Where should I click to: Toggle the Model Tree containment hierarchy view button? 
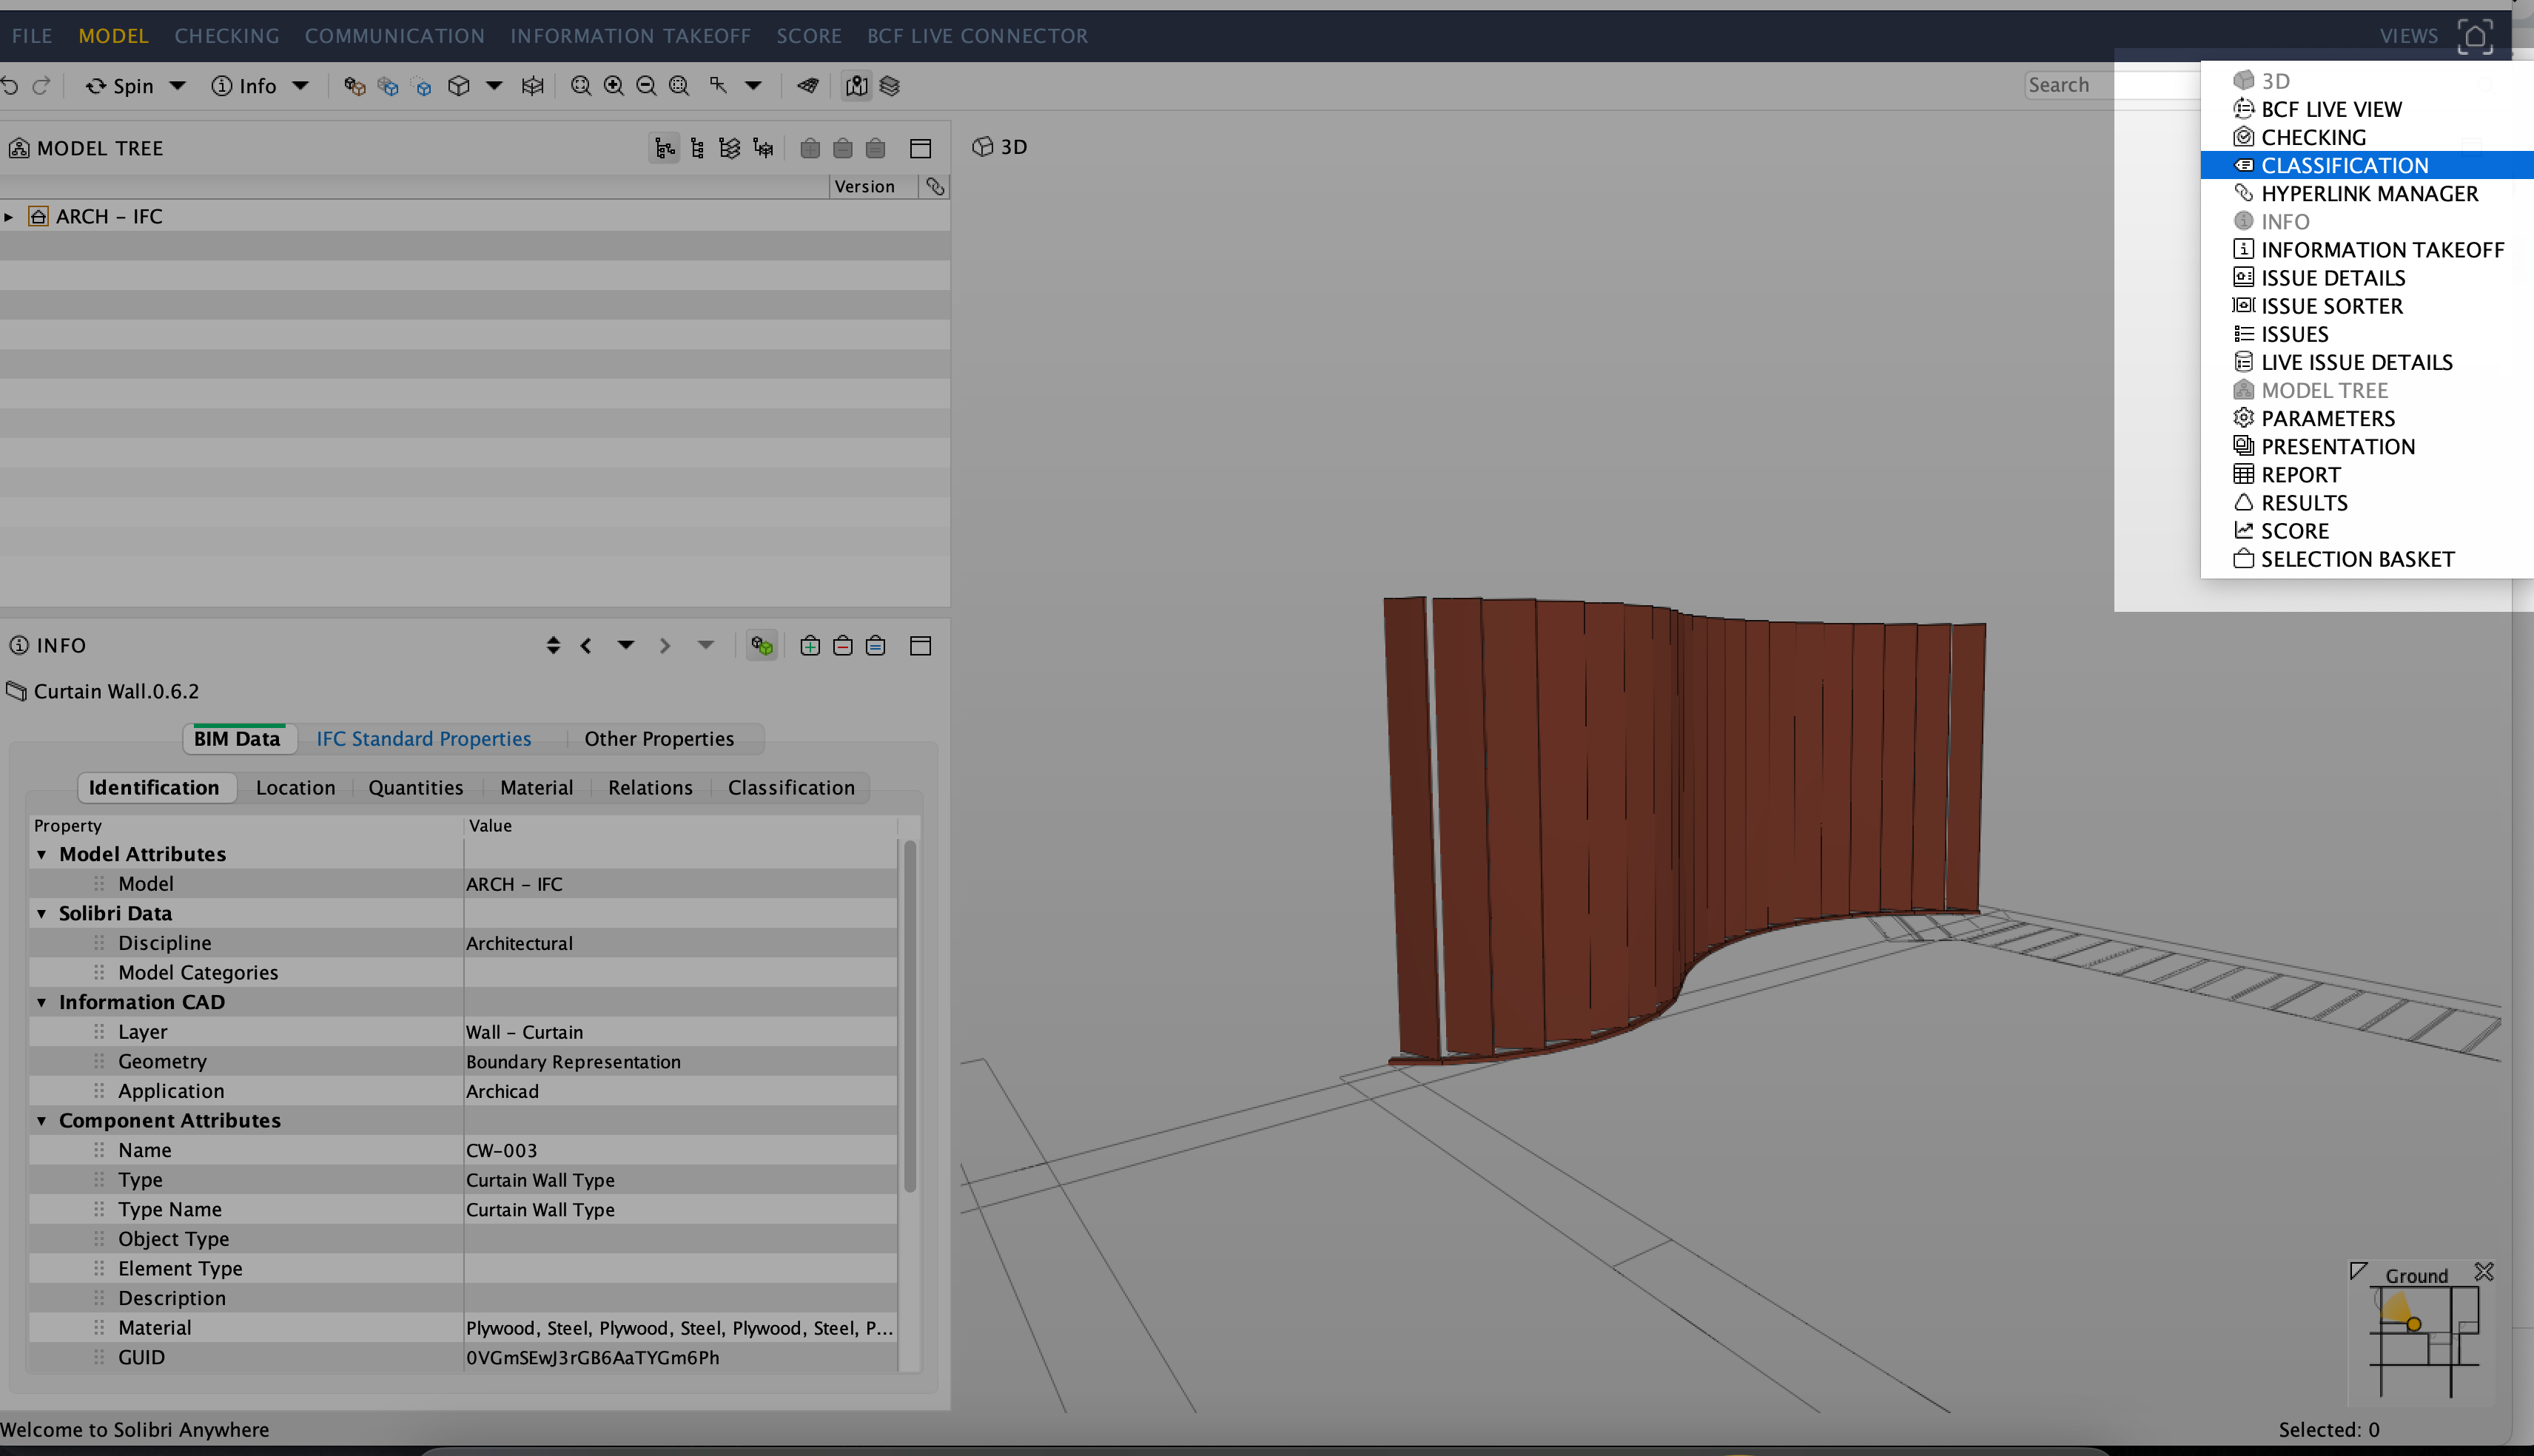tap(664, 148)
